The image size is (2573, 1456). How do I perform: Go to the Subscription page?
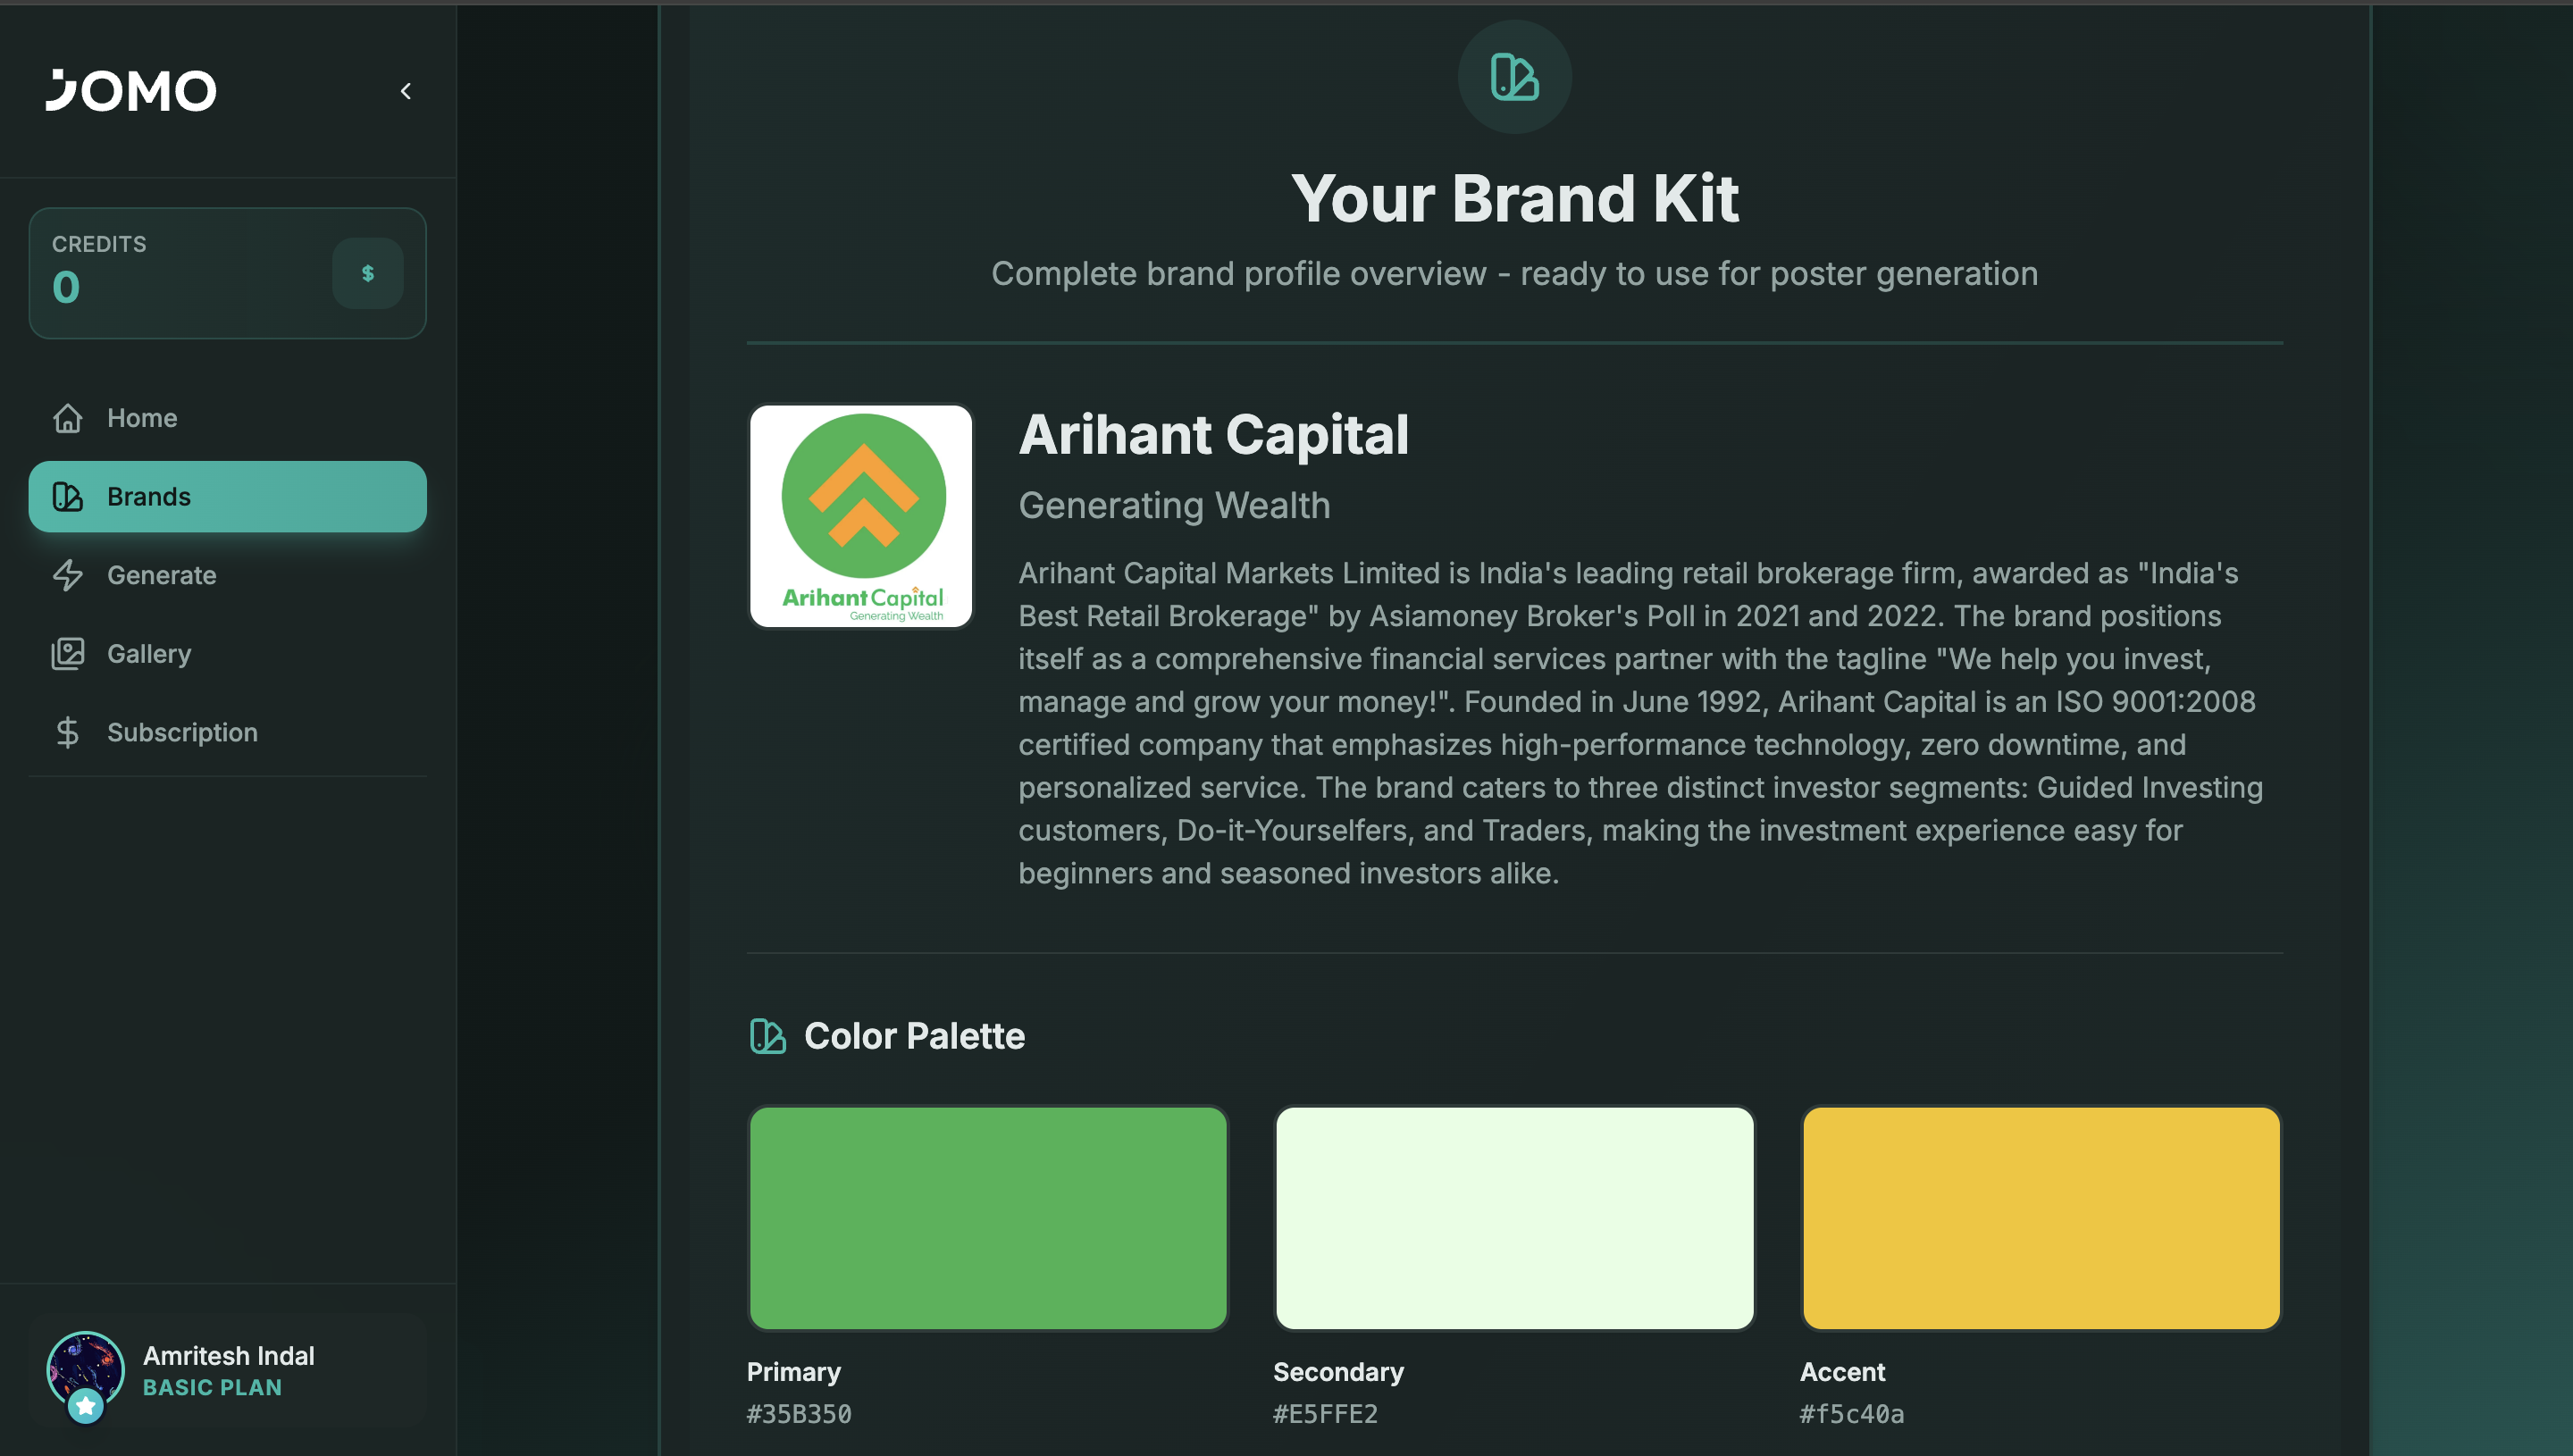point(182,732)
